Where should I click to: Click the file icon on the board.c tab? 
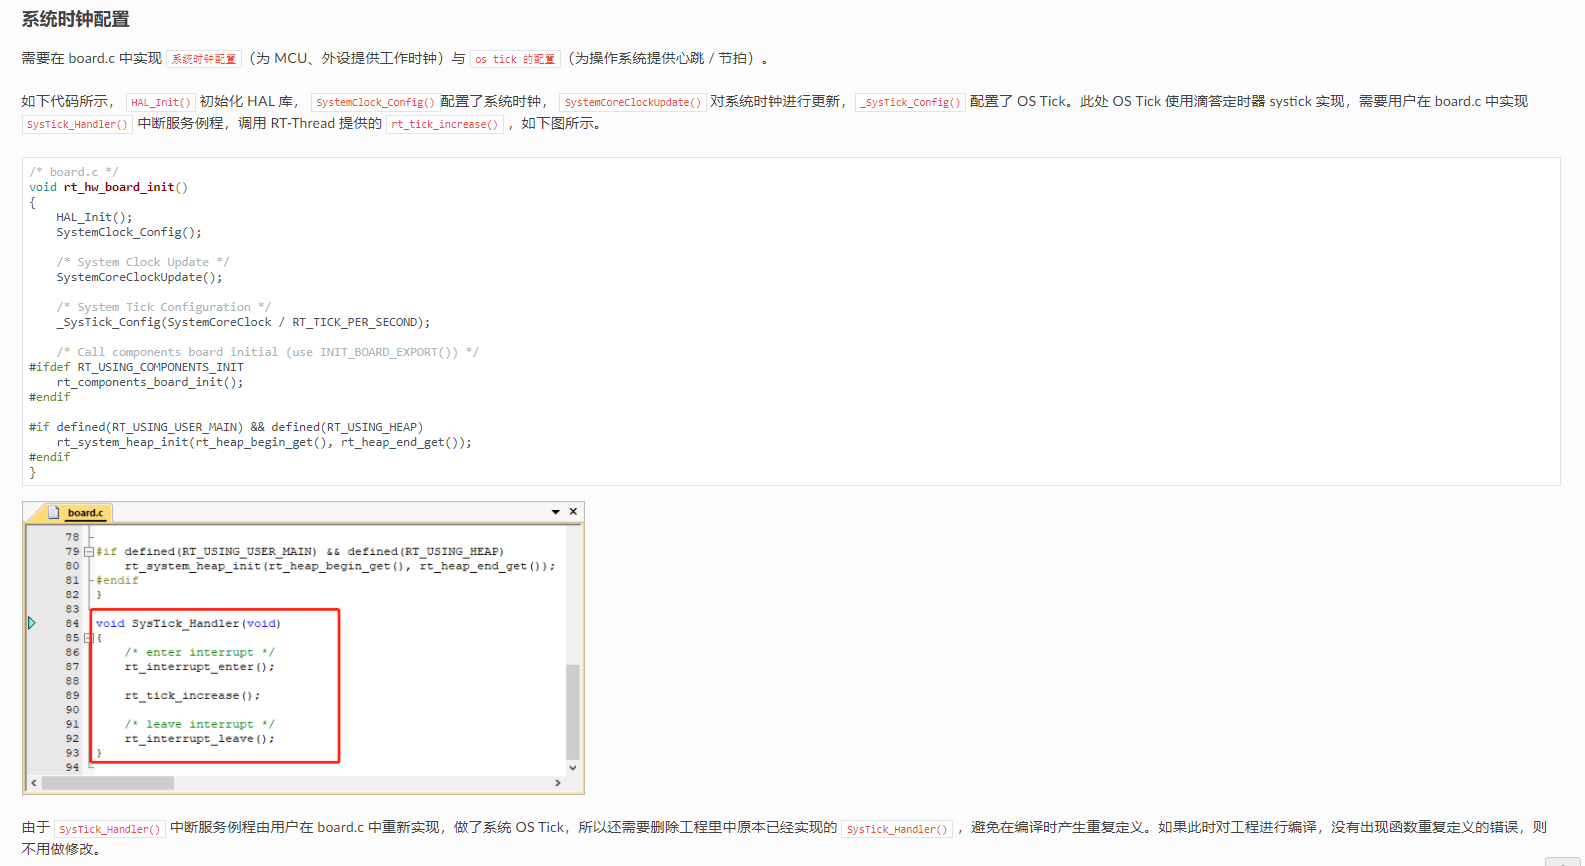coord(54,513)
